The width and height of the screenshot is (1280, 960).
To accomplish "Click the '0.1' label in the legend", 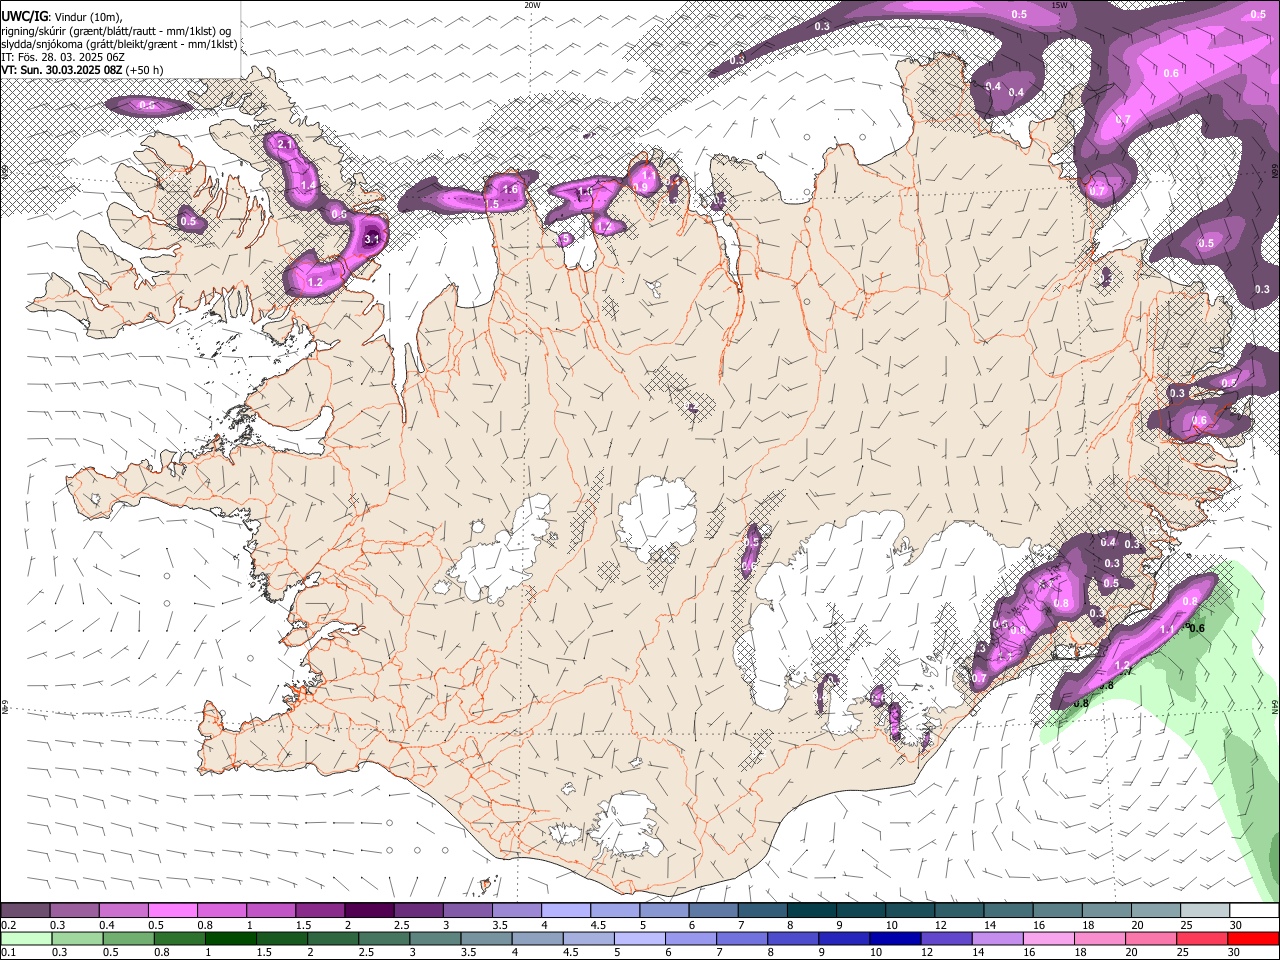I will (x=9, y=953).
